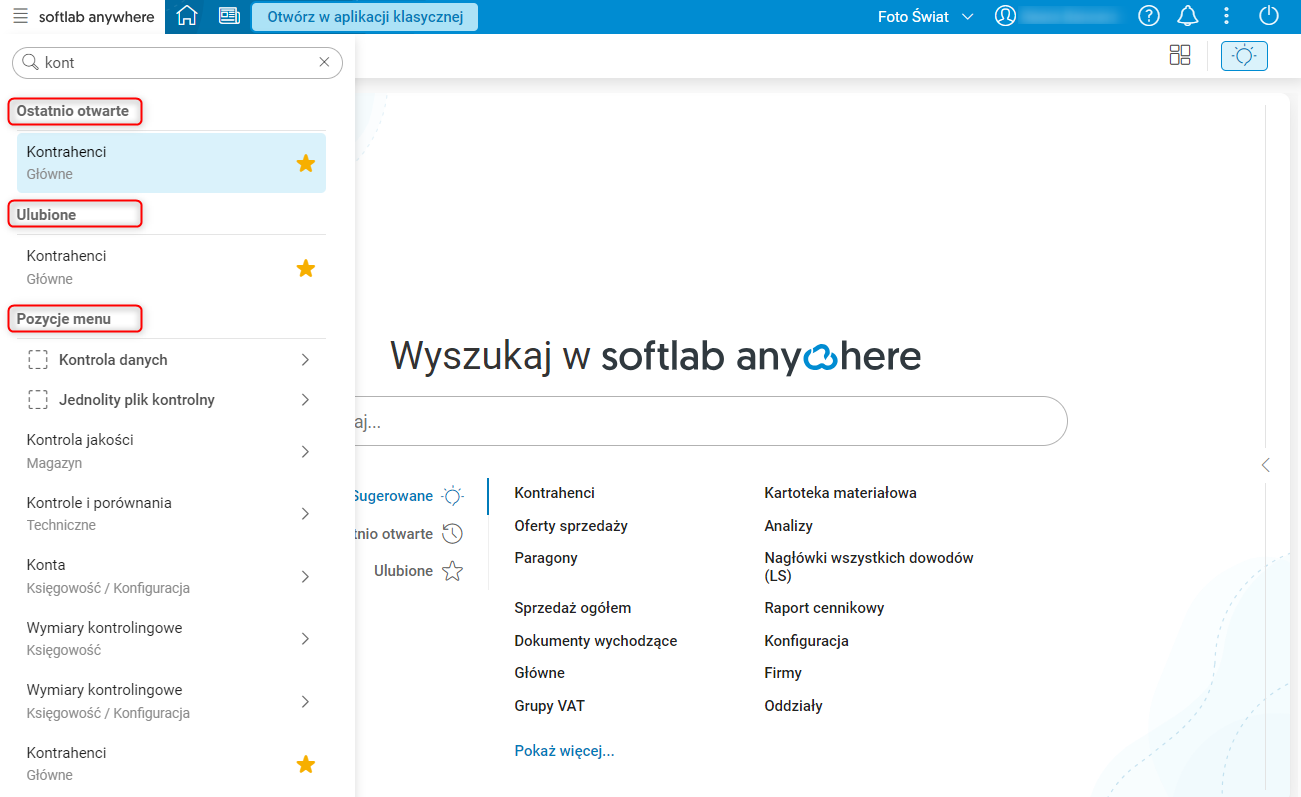The height and width of the screenshot is (797, 1301).
Task: Expand the Jednolity plik kontrolny chevron
Action: [305, 400]
